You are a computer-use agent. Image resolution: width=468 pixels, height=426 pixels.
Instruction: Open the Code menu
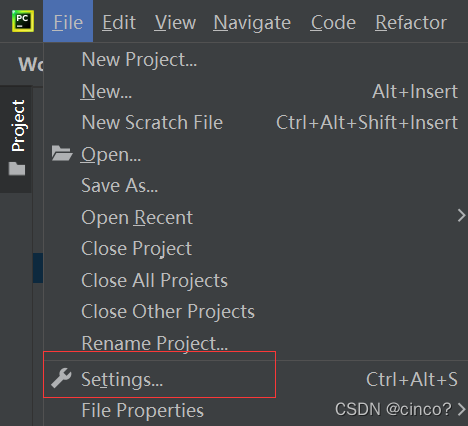[333, 22]
